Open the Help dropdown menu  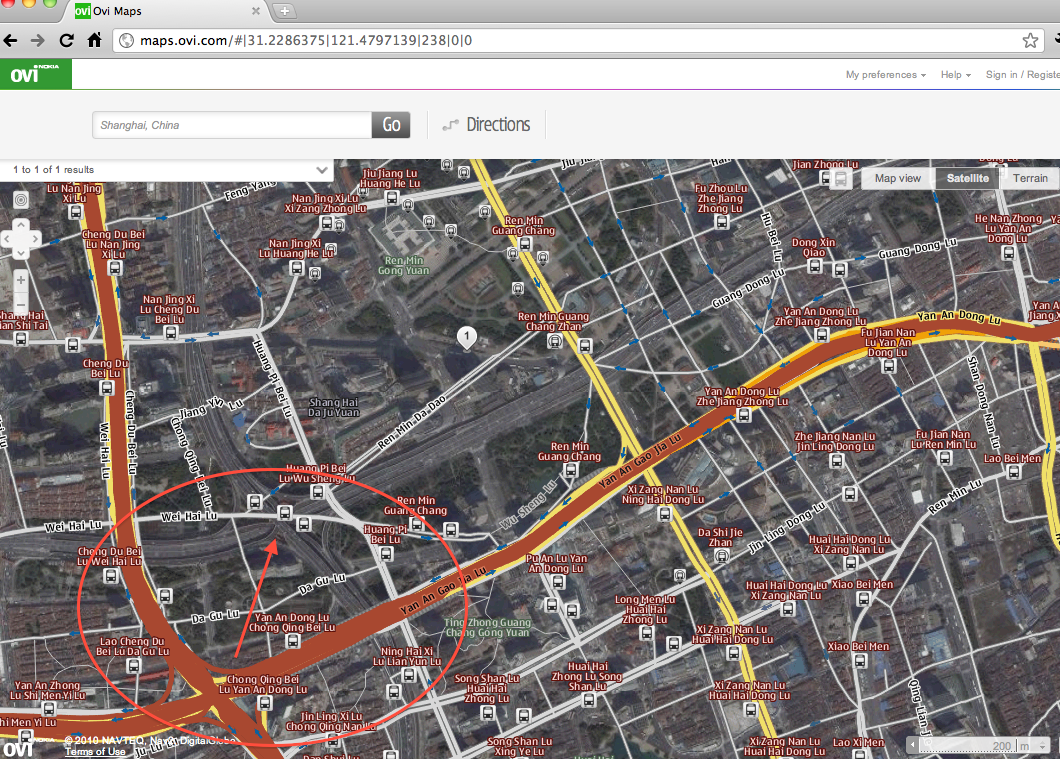(x=955, y=75)
